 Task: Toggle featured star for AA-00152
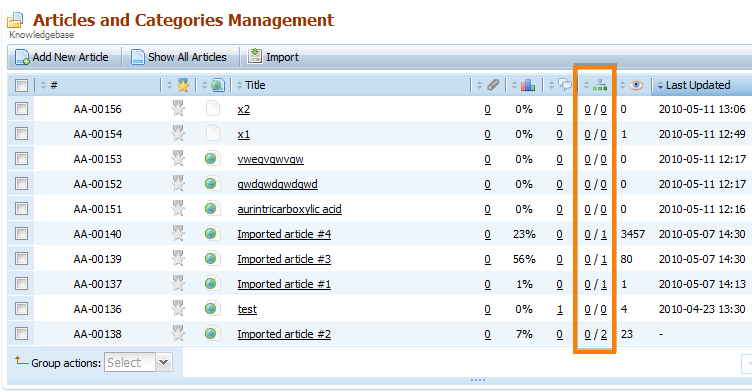click(x=178, y=183)
